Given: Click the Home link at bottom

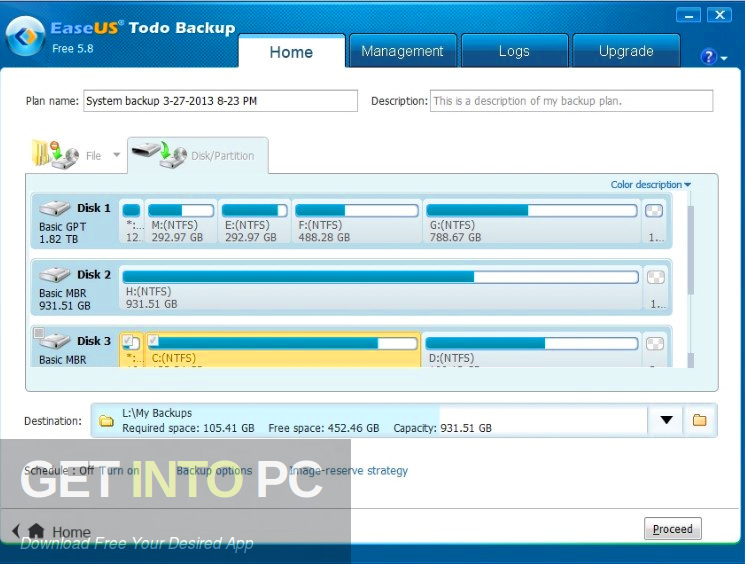Looking at the screenshot, I should [x=71, y=532].
